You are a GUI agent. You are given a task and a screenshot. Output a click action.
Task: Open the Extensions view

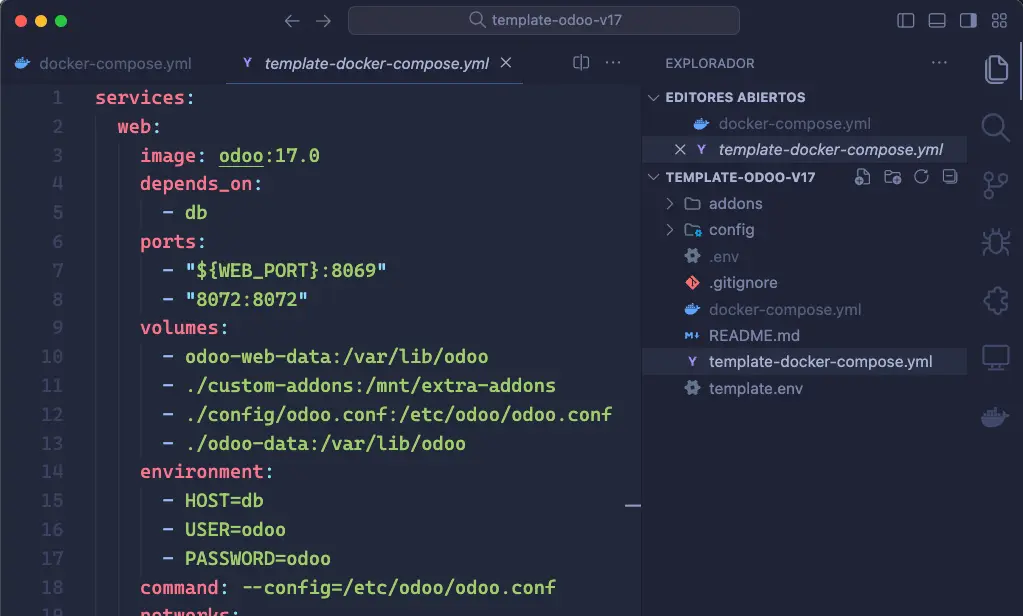coord(996,300)
